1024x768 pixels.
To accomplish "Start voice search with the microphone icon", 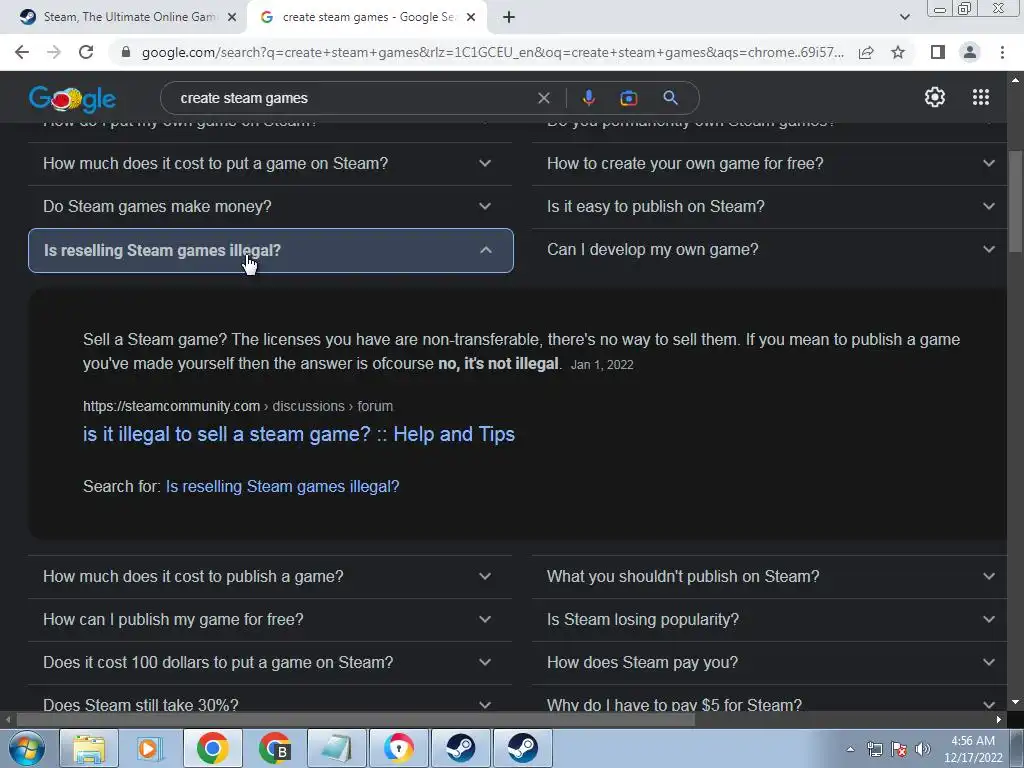I will [x=588, y=98].
